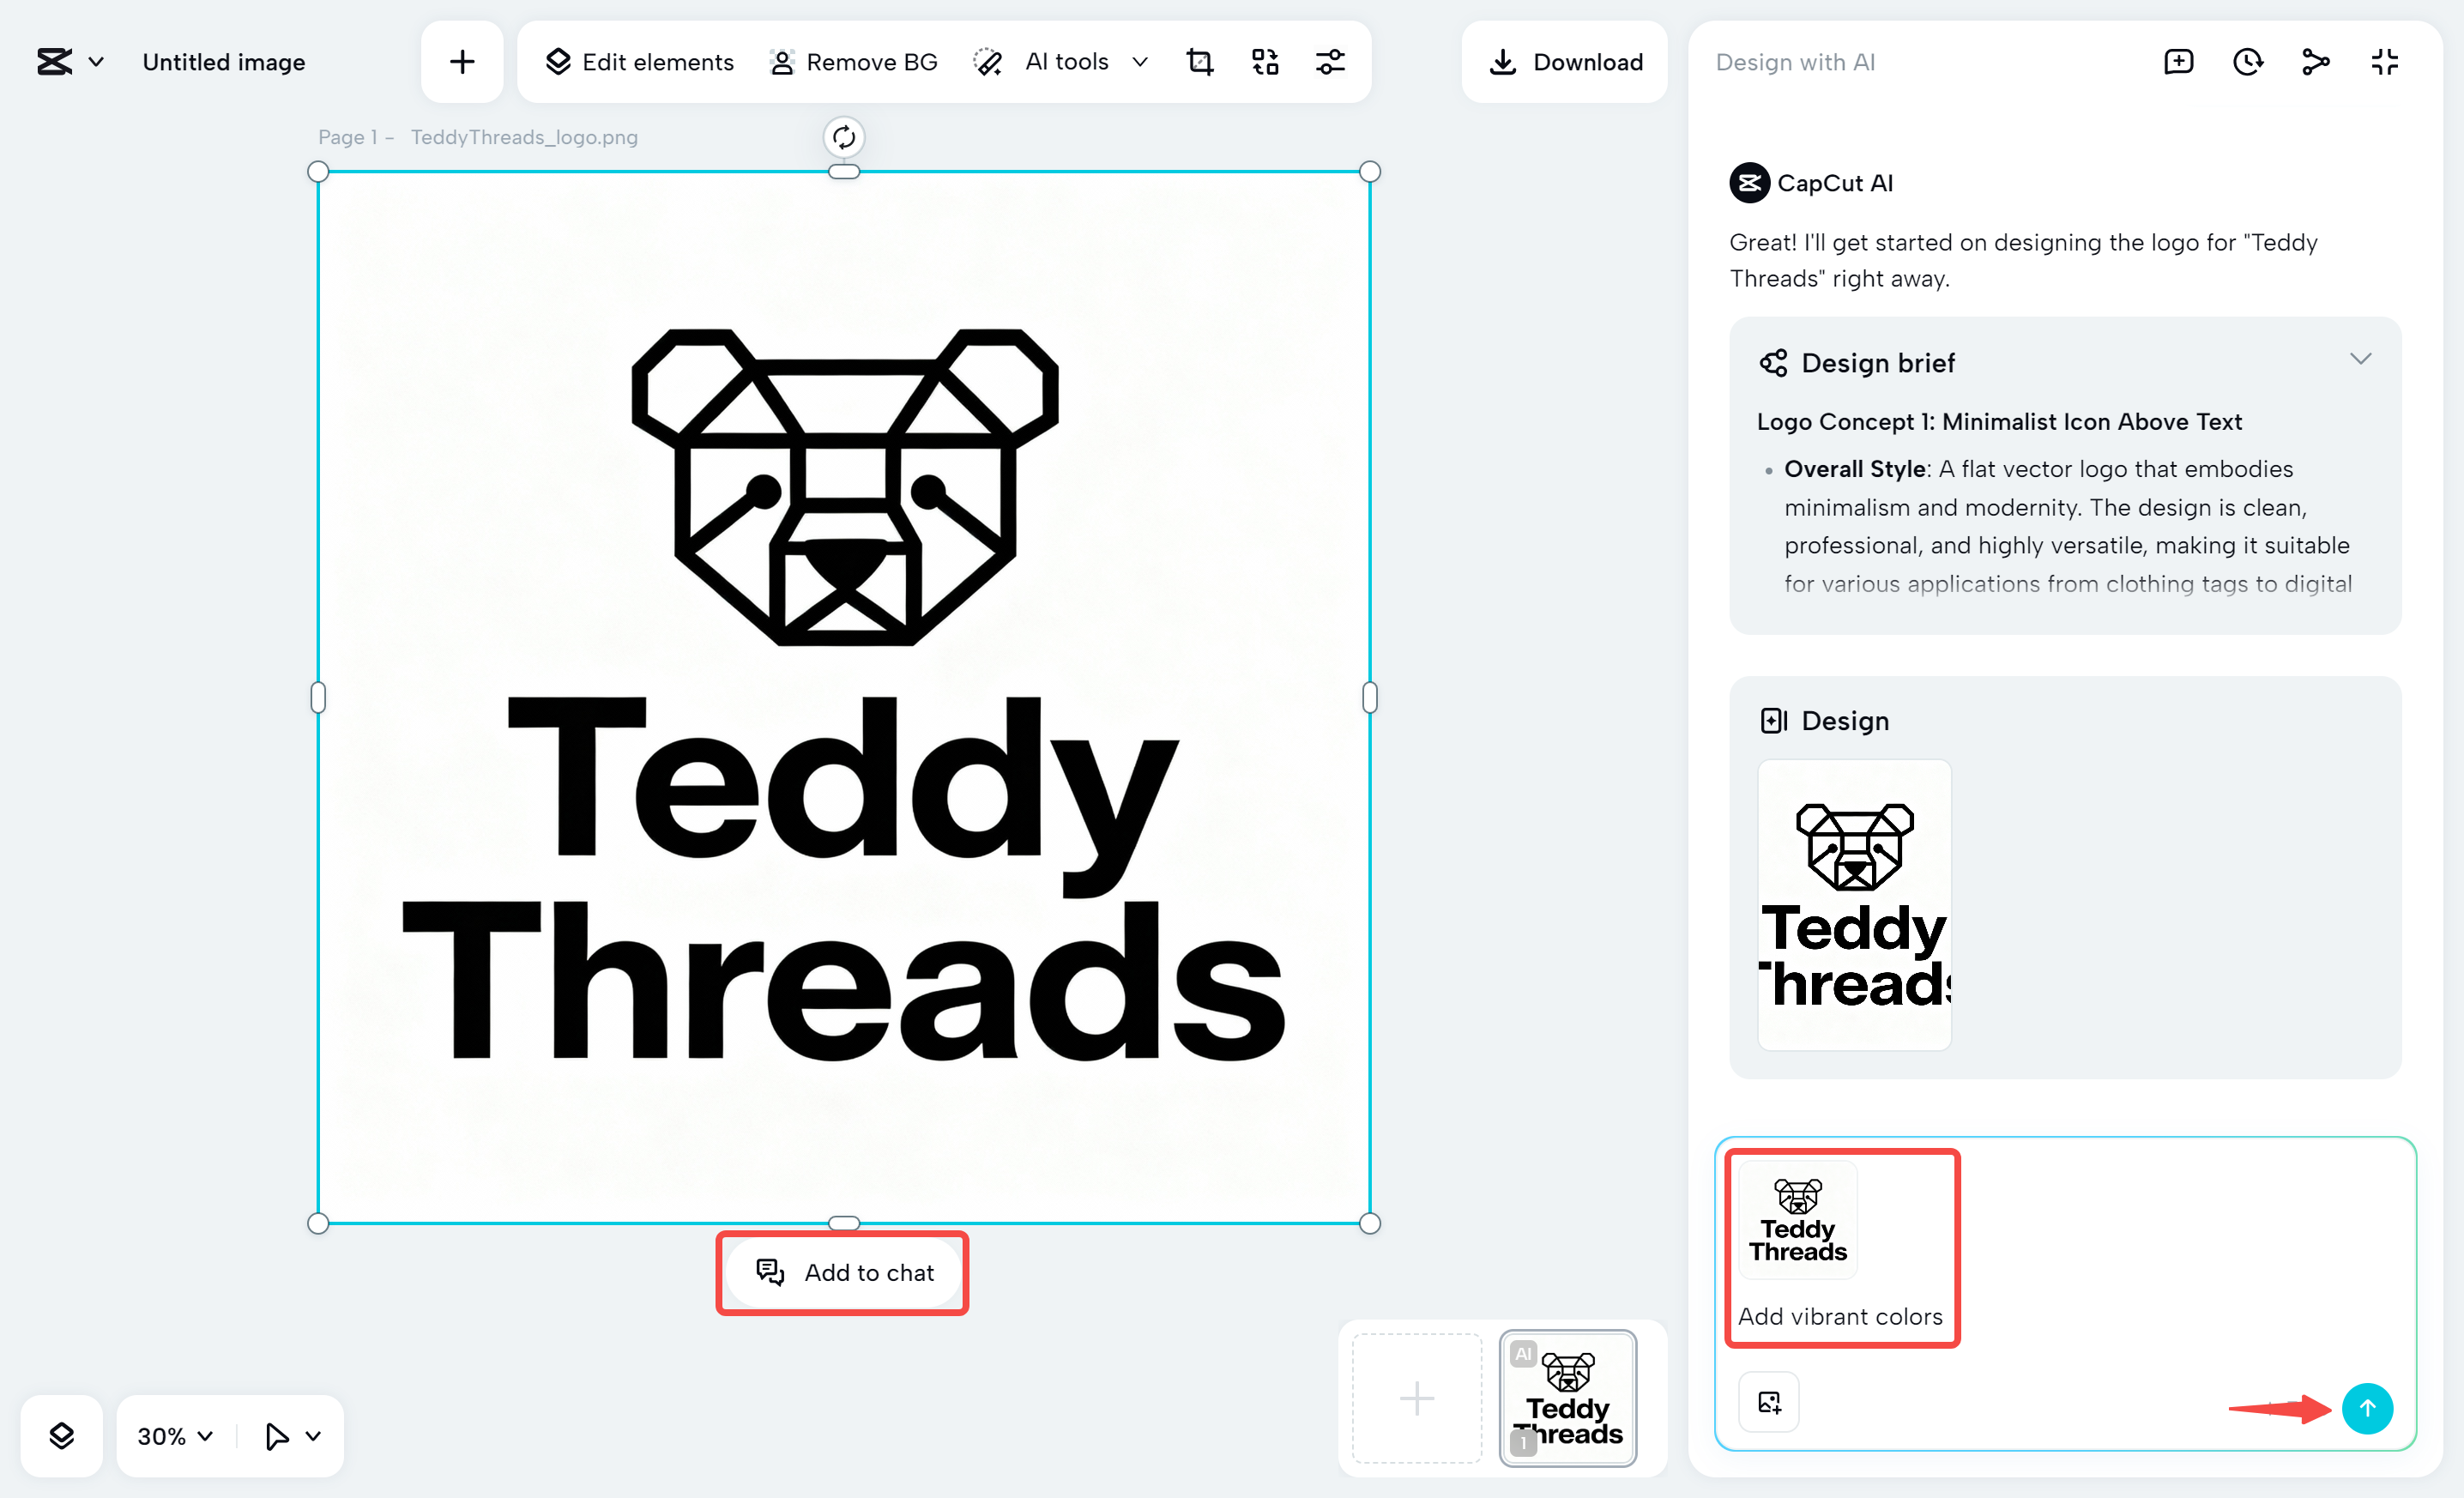Choose Remove BG in the toolbar
This screenshot has height=1498, width=2464.
pos(853,62)
